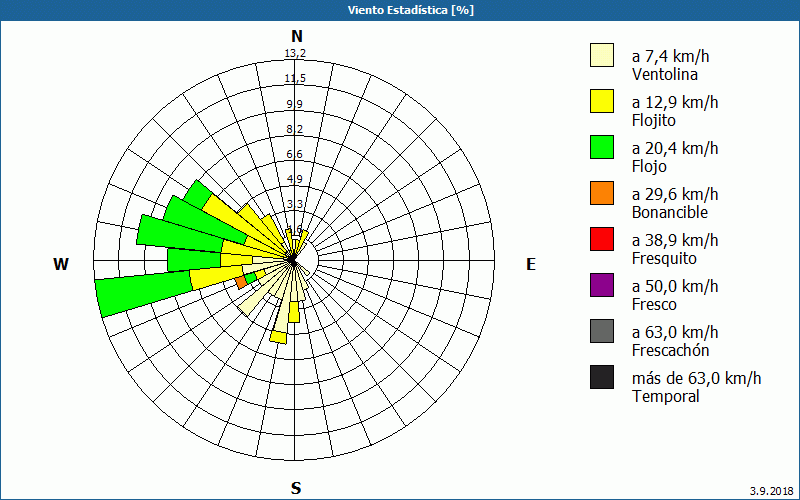Viewport: 800px width, 500px height.
Task: Click the 3.9.2018 date stamp
Action: (771, 491)
